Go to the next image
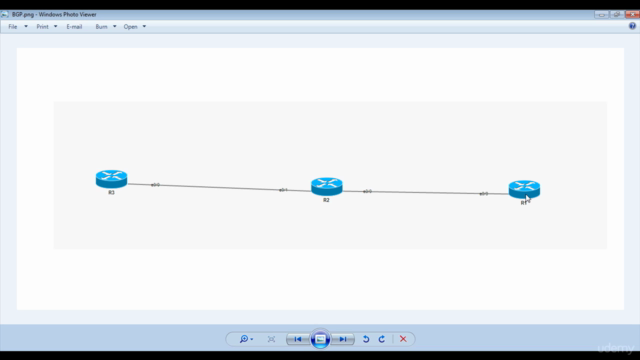Image resolution: width=640 pixels, height=360 pixels. pyautogui.click(x=343, y=339)
